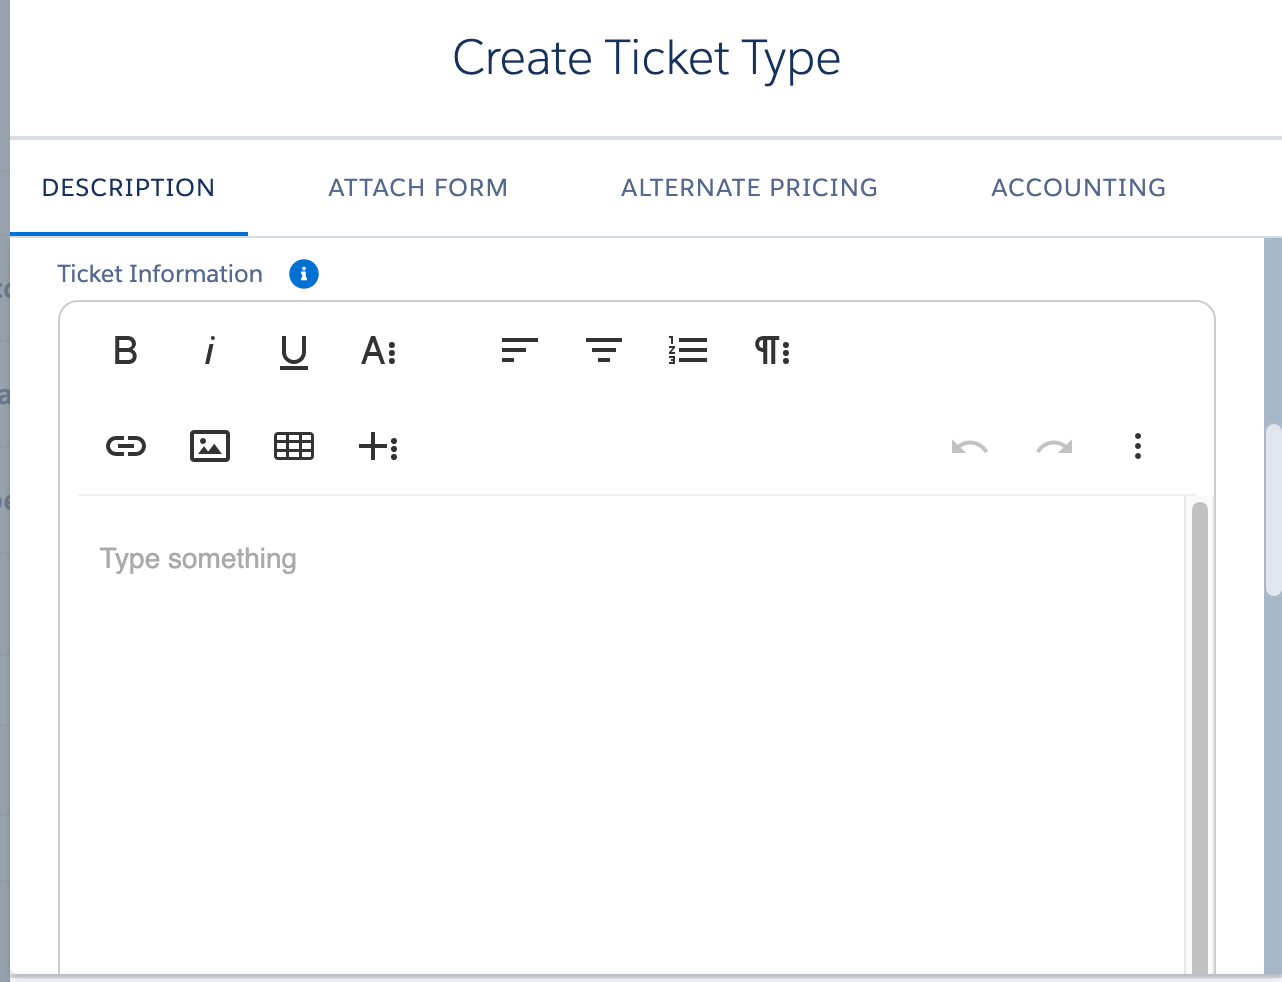The height and width of the screenshot is (982, 1282).
Task: Click the editor's vertical scrollbar
Action: (1200, 738)
